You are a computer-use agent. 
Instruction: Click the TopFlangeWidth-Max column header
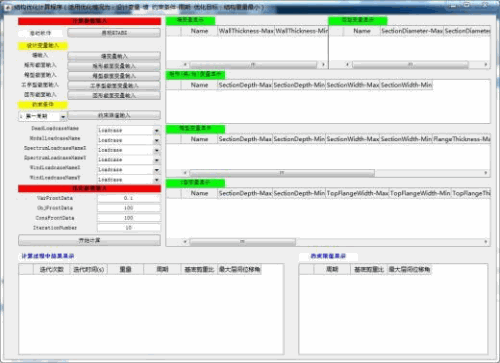pyautogui.click(x=357, y=193)
